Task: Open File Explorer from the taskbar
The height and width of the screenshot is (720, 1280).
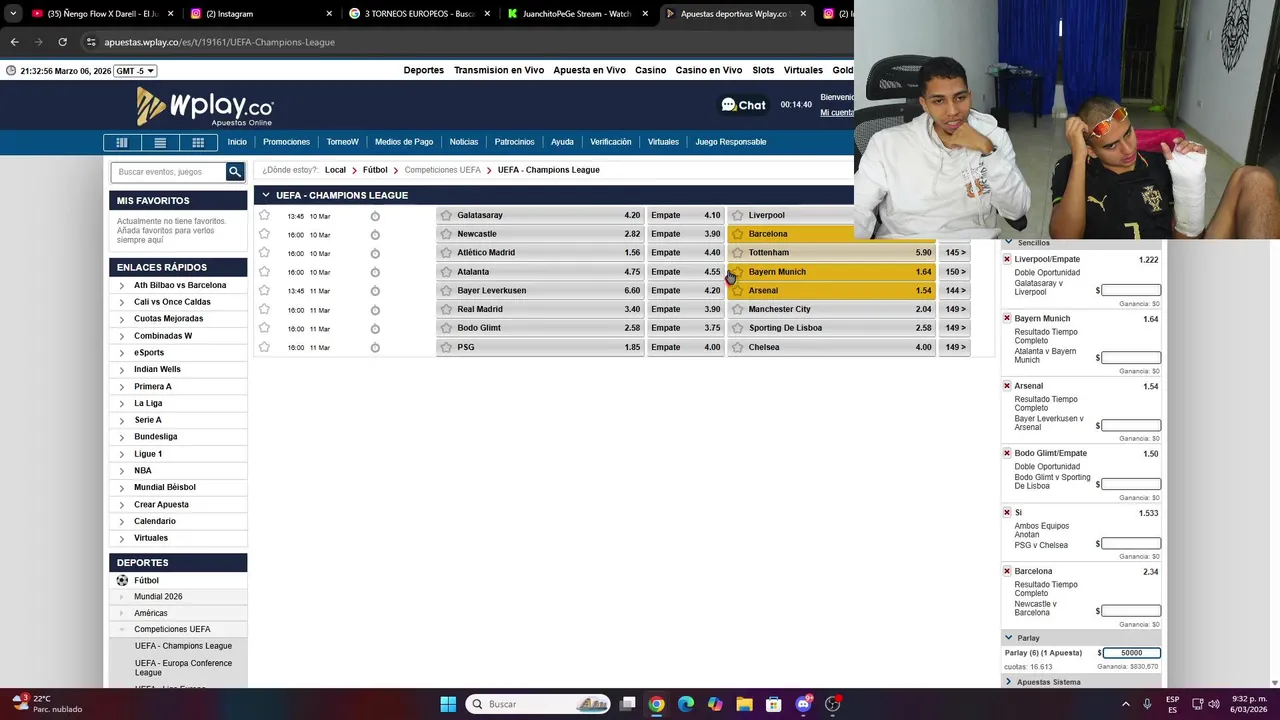Action: click(x=744, y=704)
